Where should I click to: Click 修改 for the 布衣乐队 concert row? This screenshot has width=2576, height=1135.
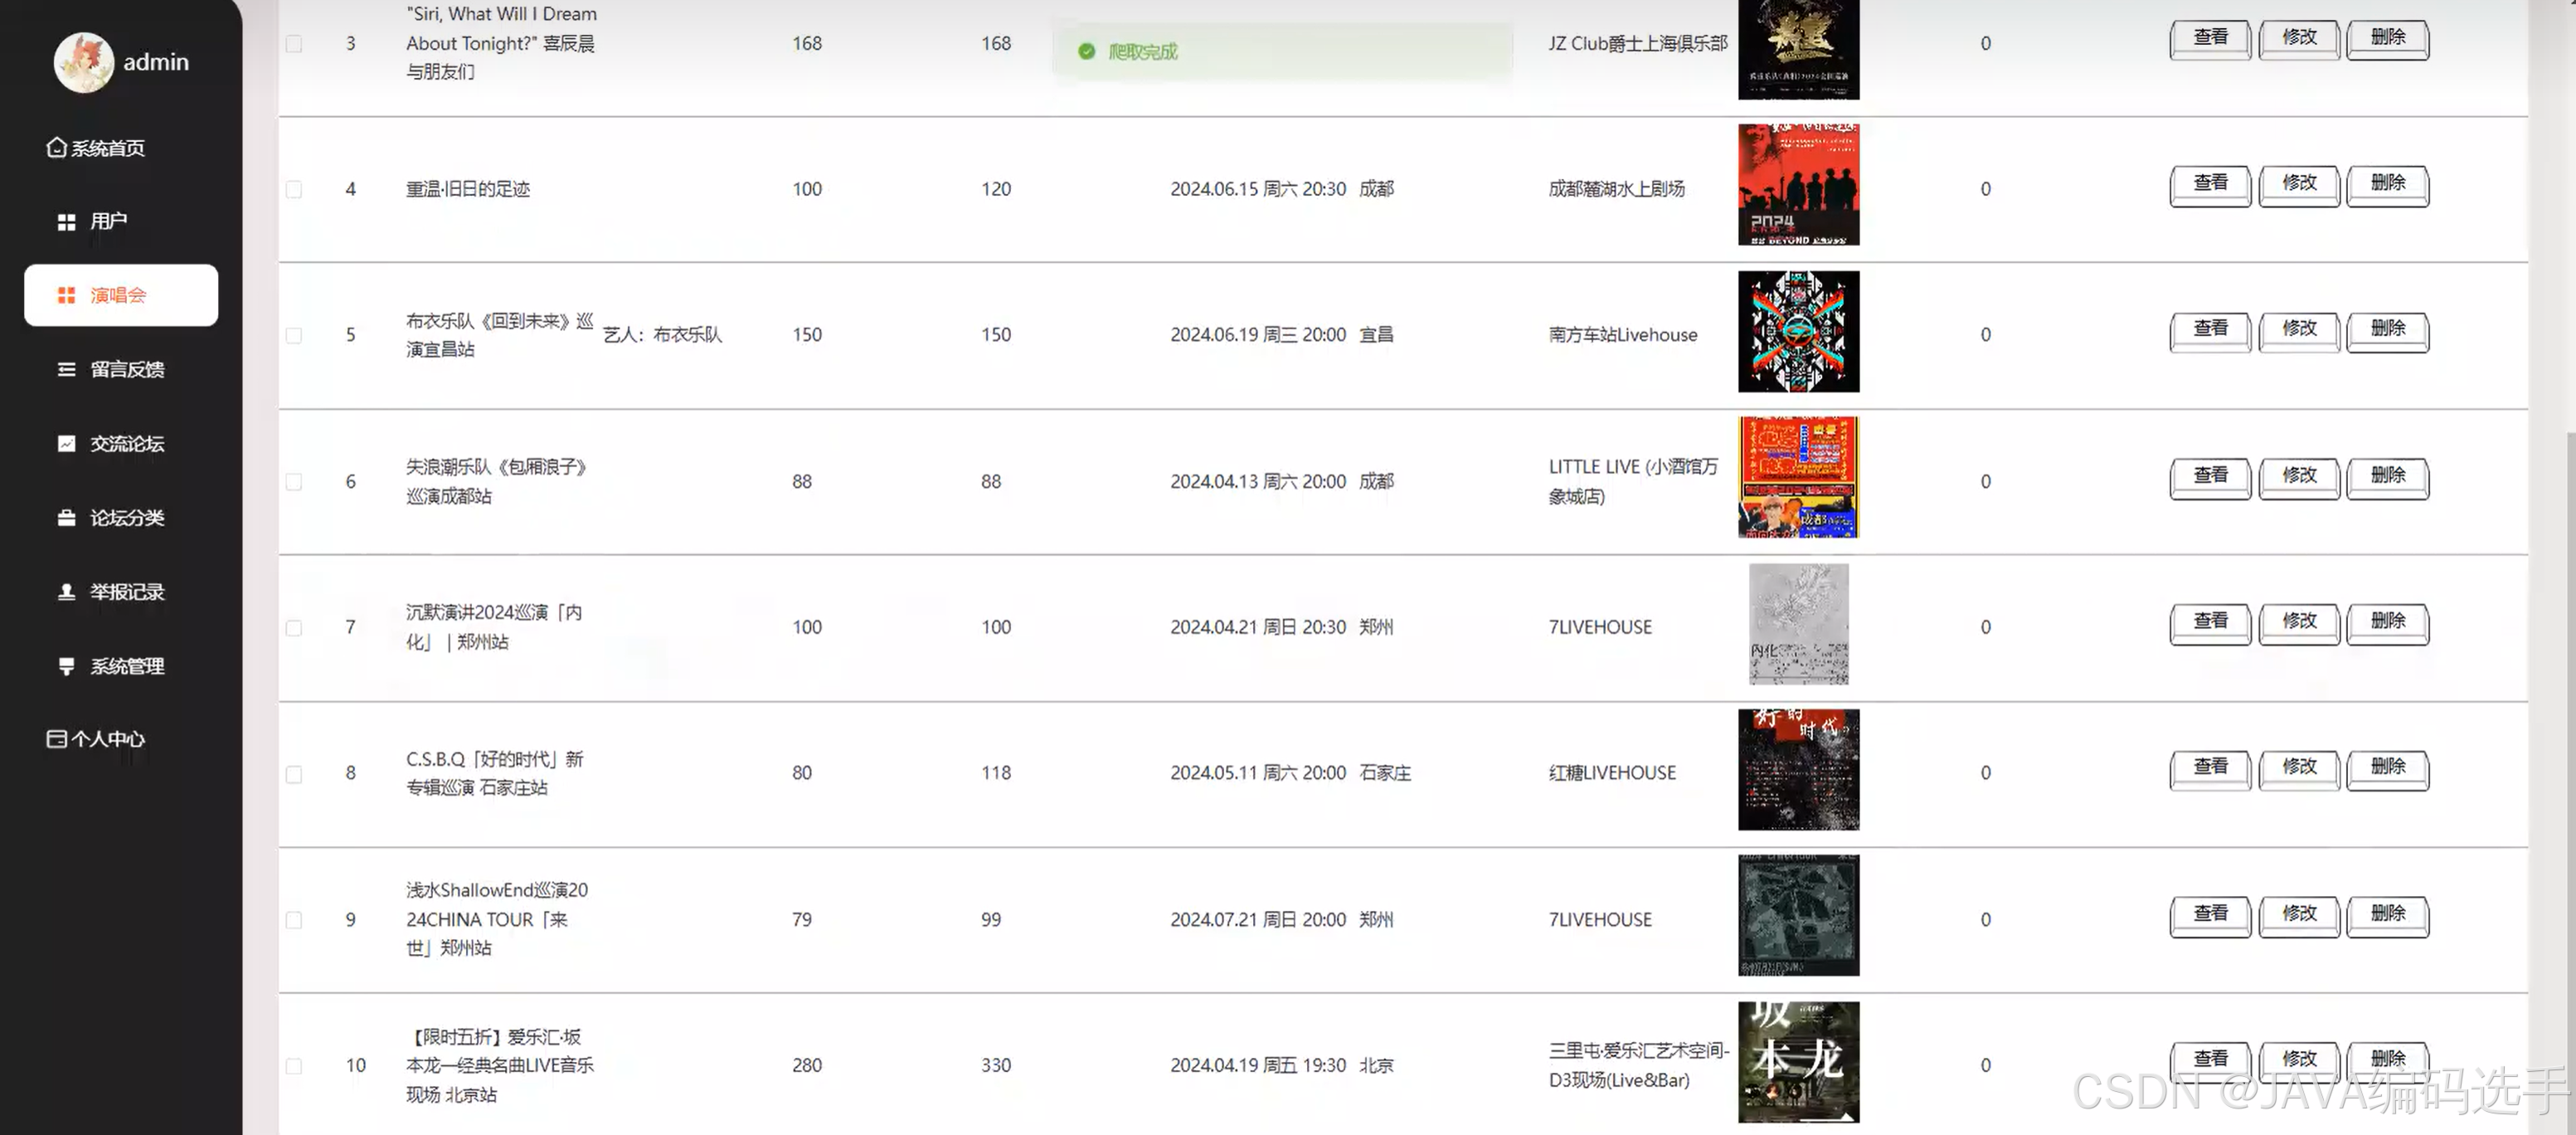tap(2298, 331)
